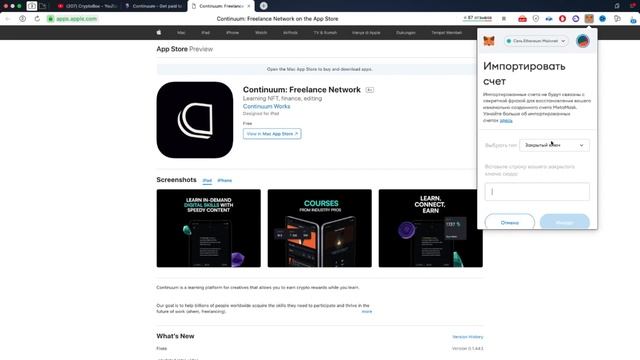Open 'Hanya di Apple' in the nav bar

[366, 33]
